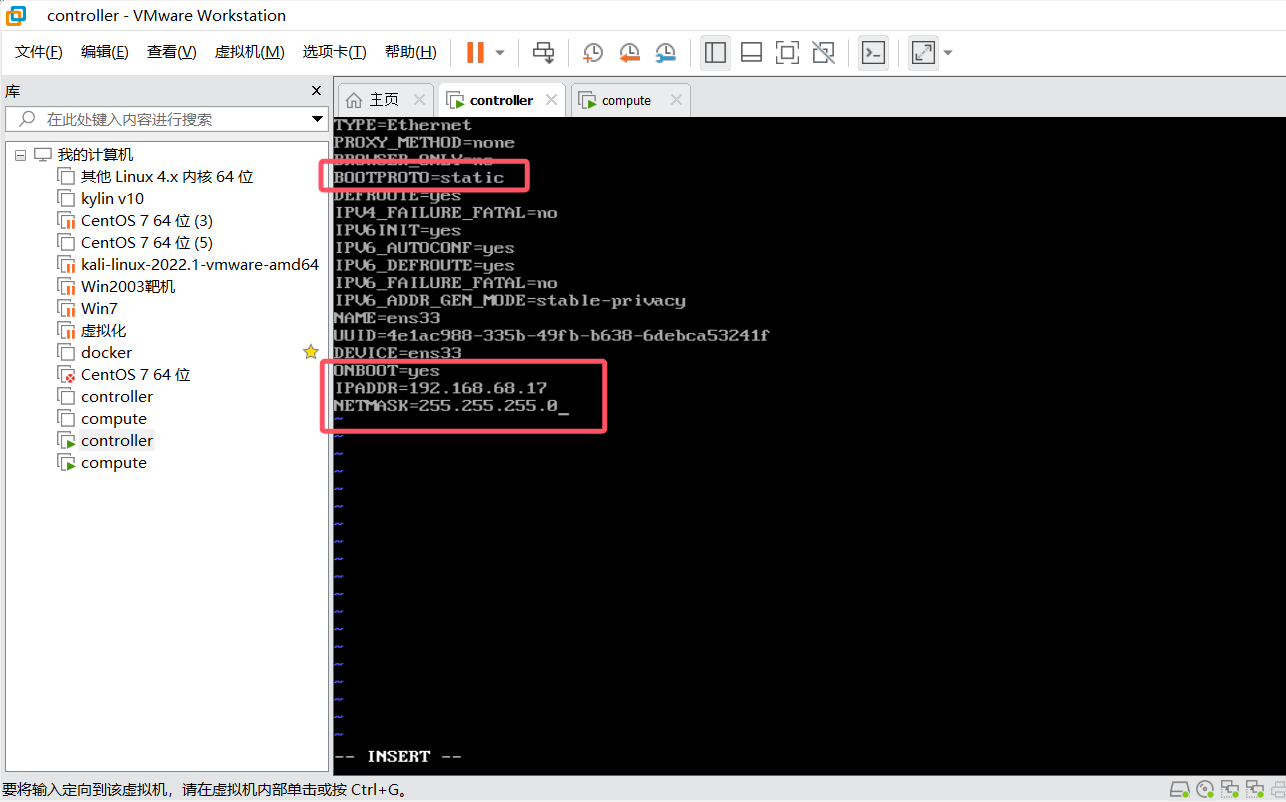Click the hard disk status icon
The height and width of the screenshot is (802, 1286).
pyautogui.click(x=1179, y=790)
